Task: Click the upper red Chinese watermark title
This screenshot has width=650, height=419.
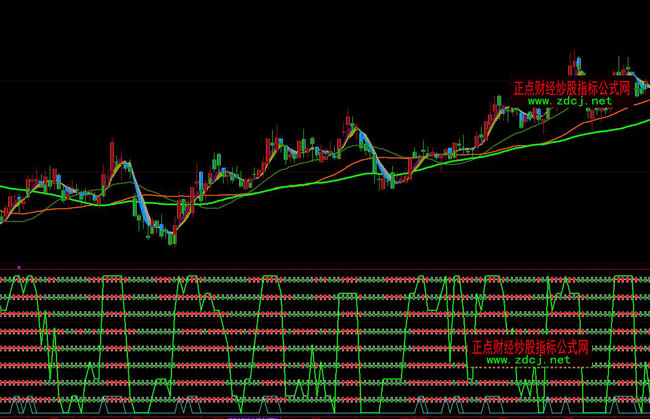Action: point(573,88)
